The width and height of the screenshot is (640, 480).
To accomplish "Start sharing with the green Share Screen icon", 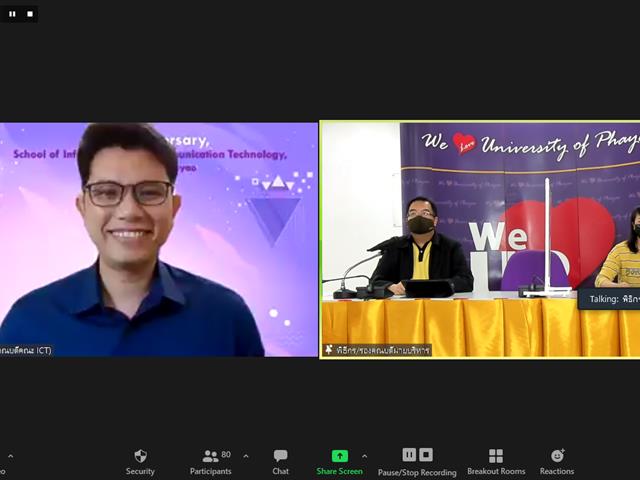I will [x=340, y=456].
